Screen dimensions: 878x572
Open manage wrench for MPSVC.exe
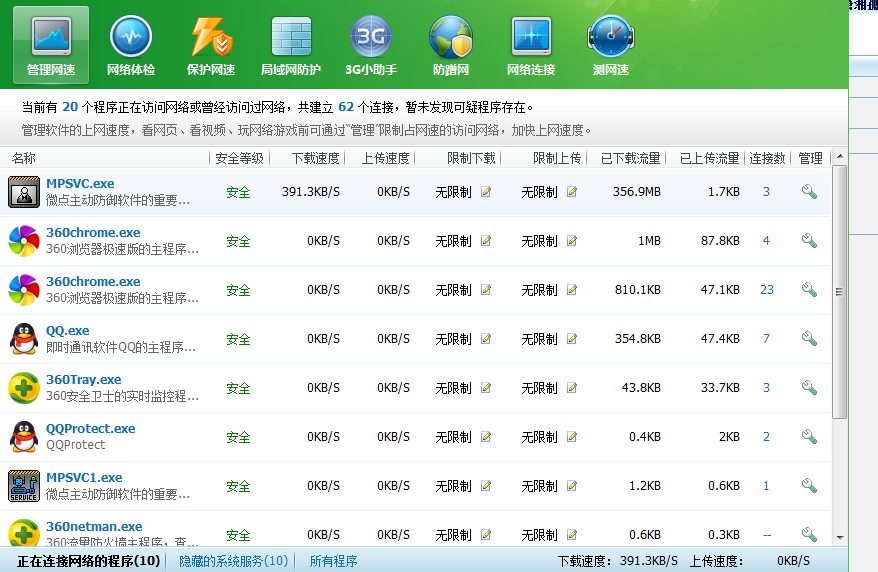click(x=809, y=192)
